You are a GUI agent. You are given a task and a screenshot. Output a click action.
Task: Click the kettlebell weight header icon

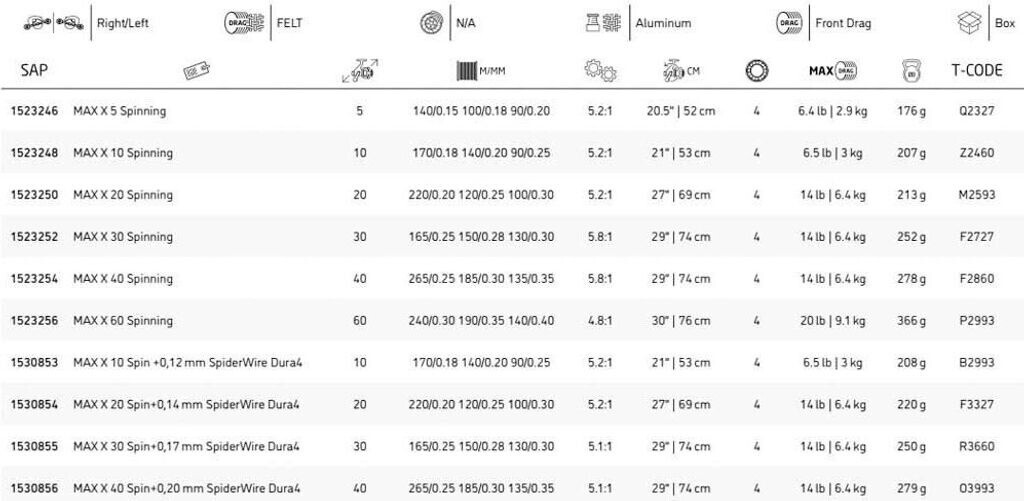[911, 71]
